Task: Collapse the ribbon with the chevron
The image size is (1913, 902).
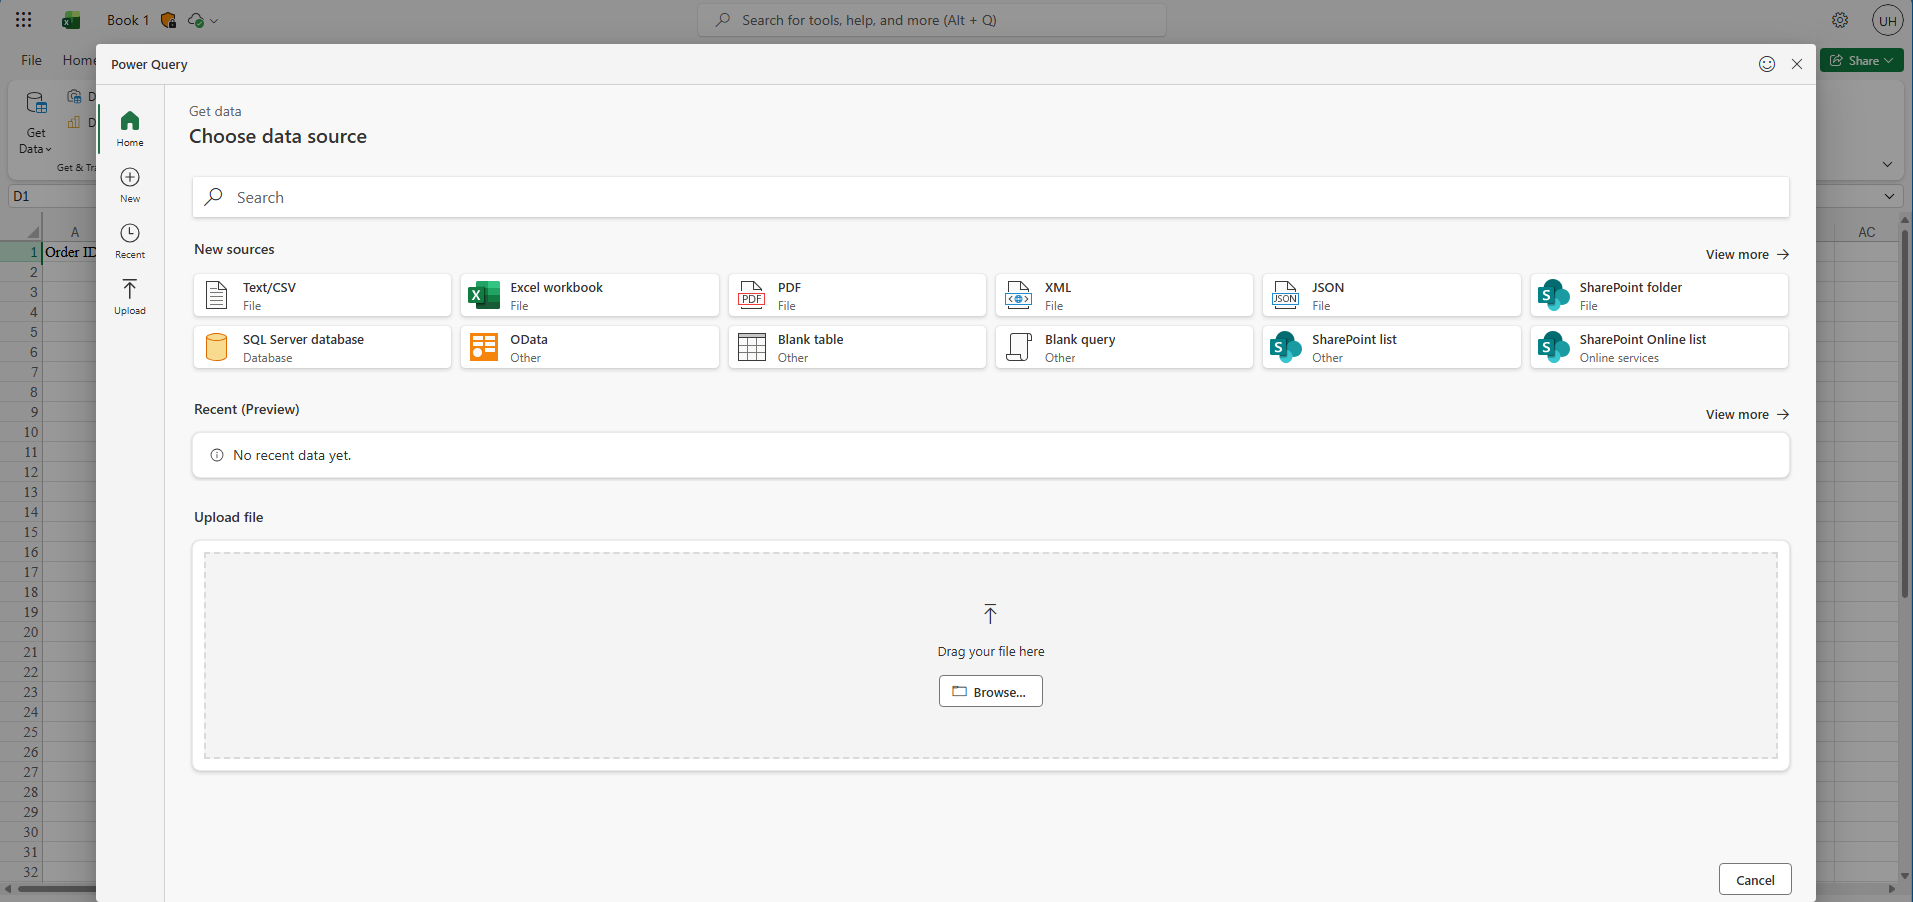Action: tap(1887, 164)
